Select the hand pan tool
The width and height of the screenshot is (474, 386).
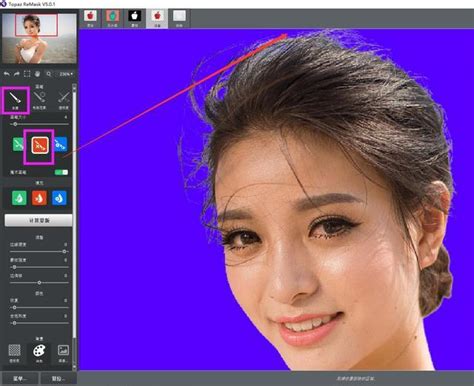pyautogui.click(x=37, y=74)
